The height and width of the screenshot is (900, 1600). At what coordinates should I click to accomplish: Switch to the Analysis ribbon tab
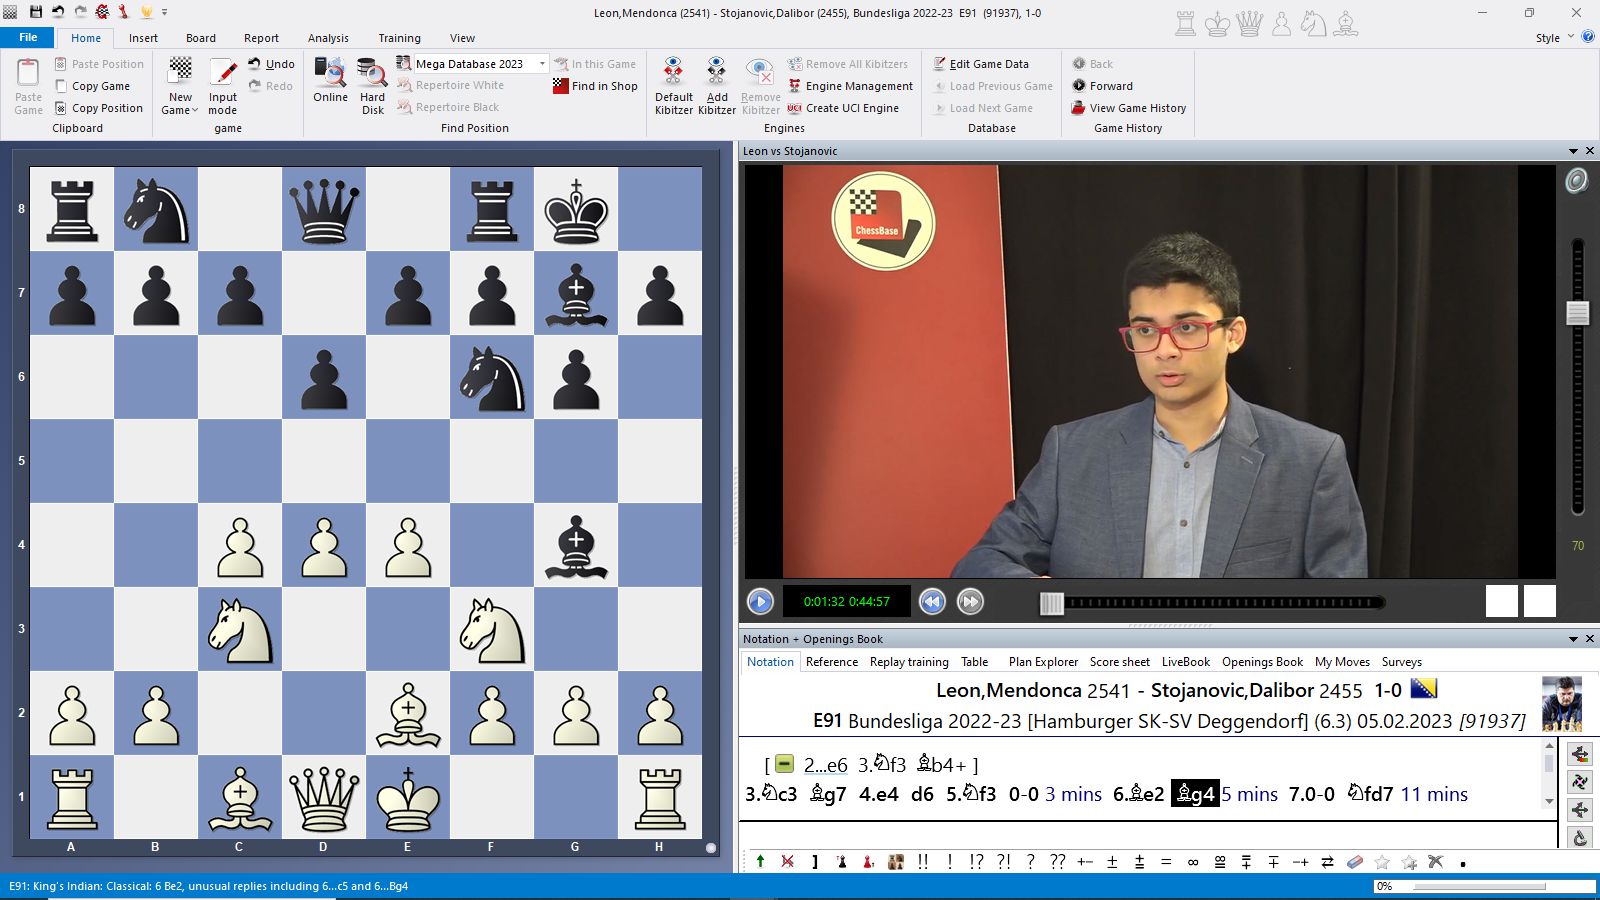coord(328,38)
